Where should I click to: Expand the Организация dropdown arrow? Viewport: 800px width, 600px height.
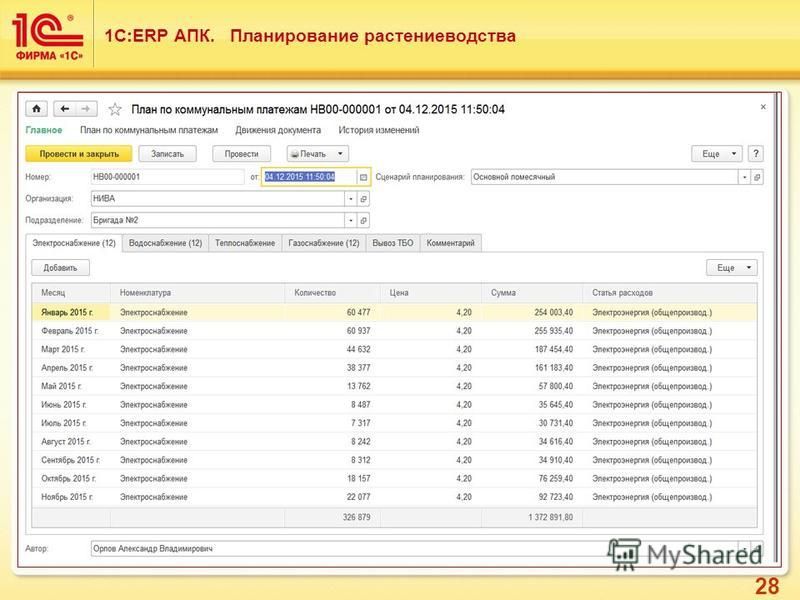pos(351,198)
